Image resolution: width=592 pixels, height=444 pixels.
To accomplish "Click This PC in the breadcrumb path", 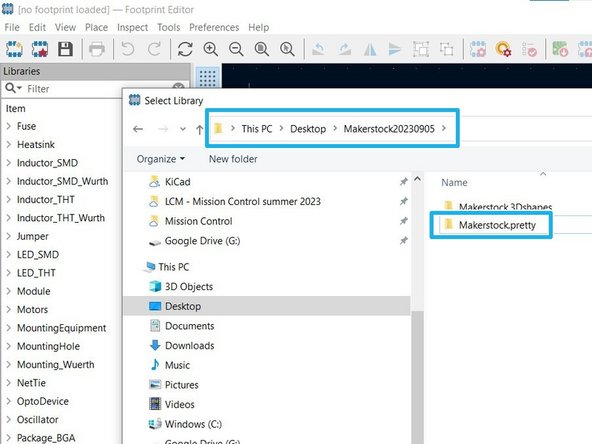I will 257,129.
